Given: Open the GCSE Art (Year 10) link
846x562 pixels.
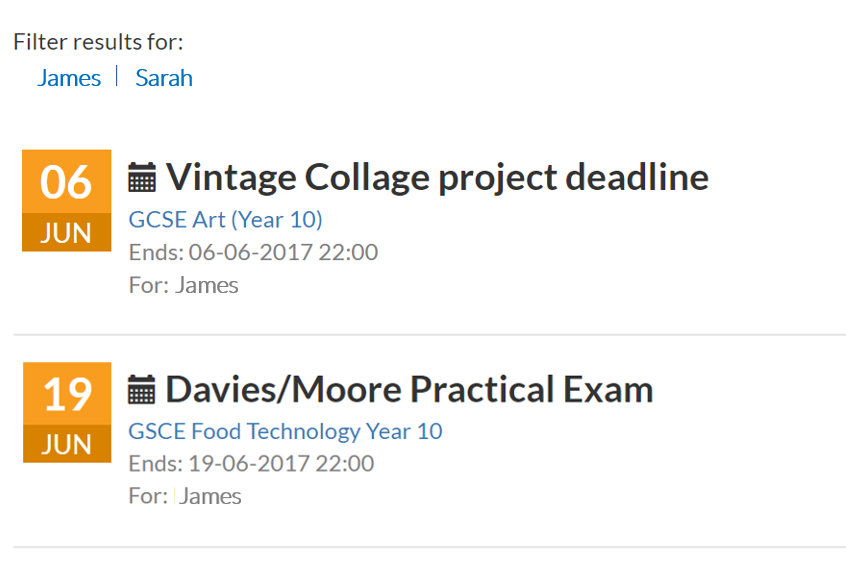Looking at the screenshot, I should click(226, 219).
